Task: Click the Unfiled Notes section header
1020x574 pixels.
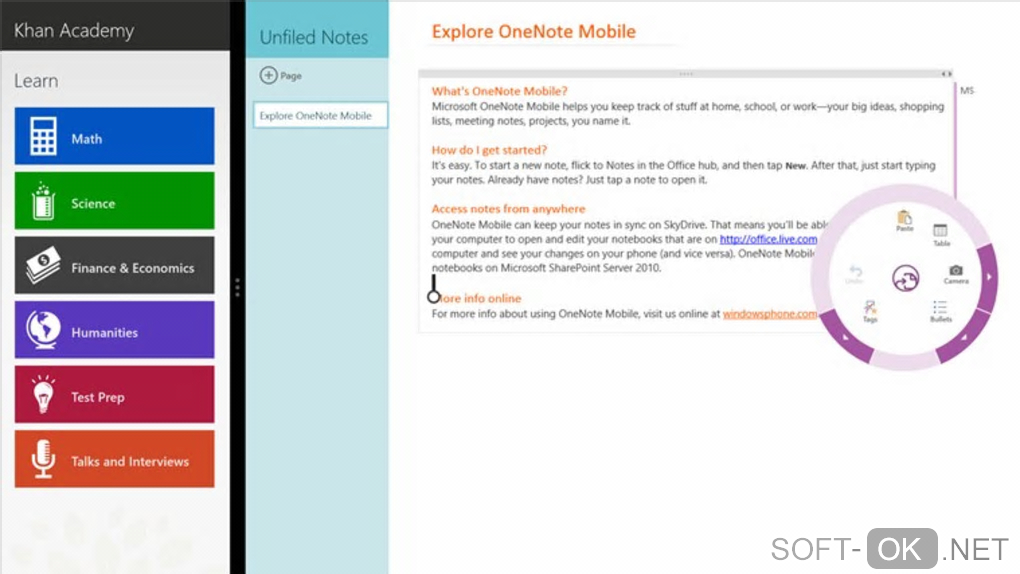Action: coord(314,37)
